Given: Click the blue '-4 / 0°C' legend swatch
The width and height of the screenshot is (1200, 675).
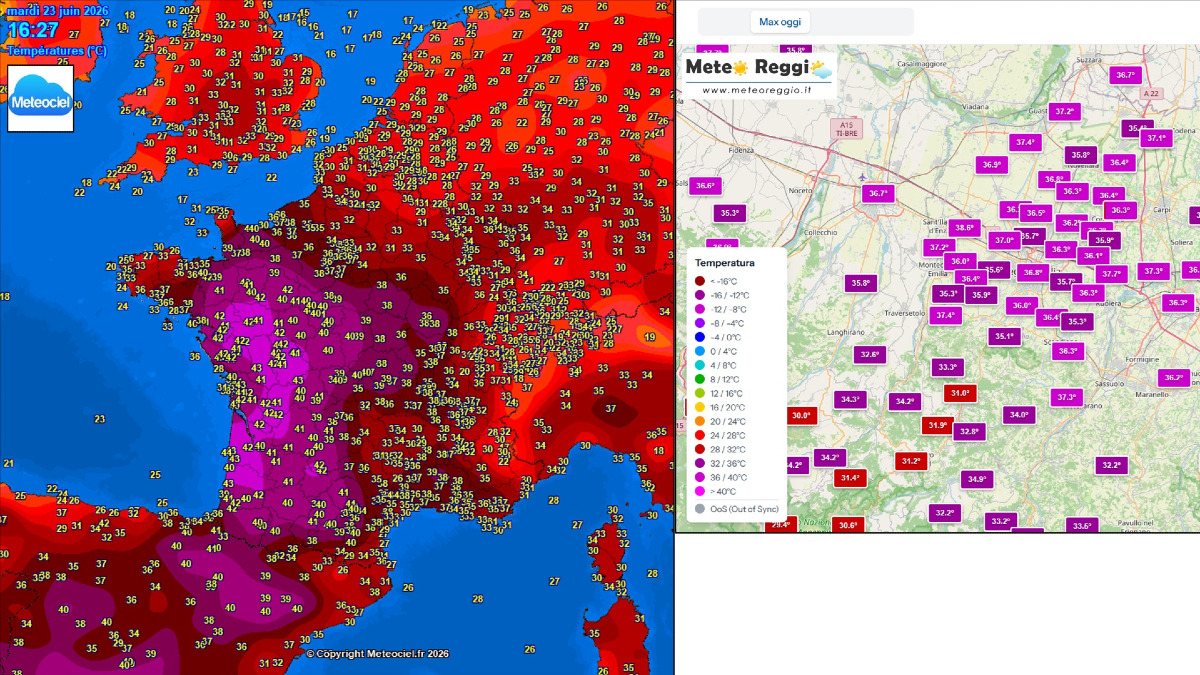Looking at the screenshot, I should coord(700,337).
